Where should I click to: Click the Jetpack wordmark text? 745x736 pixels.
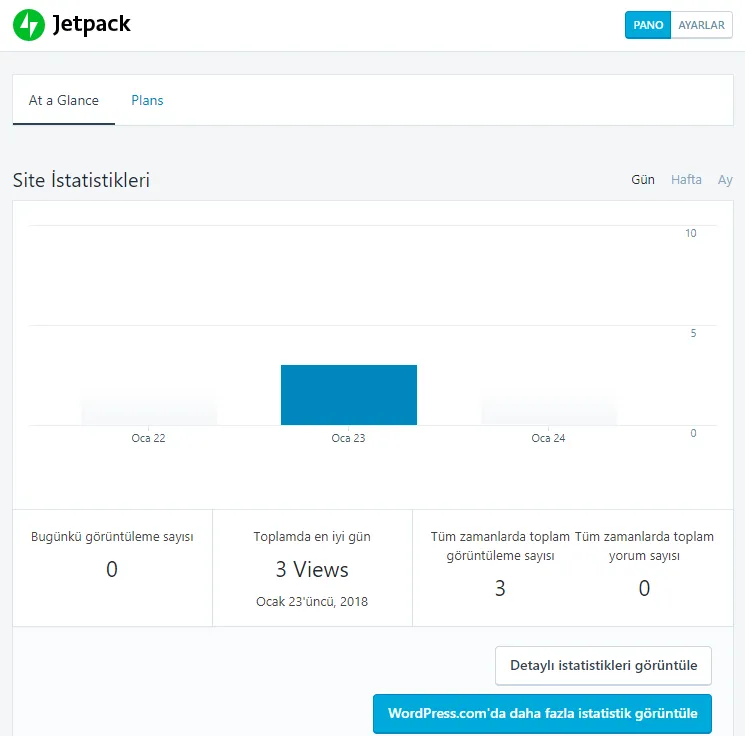coord(91,25)
